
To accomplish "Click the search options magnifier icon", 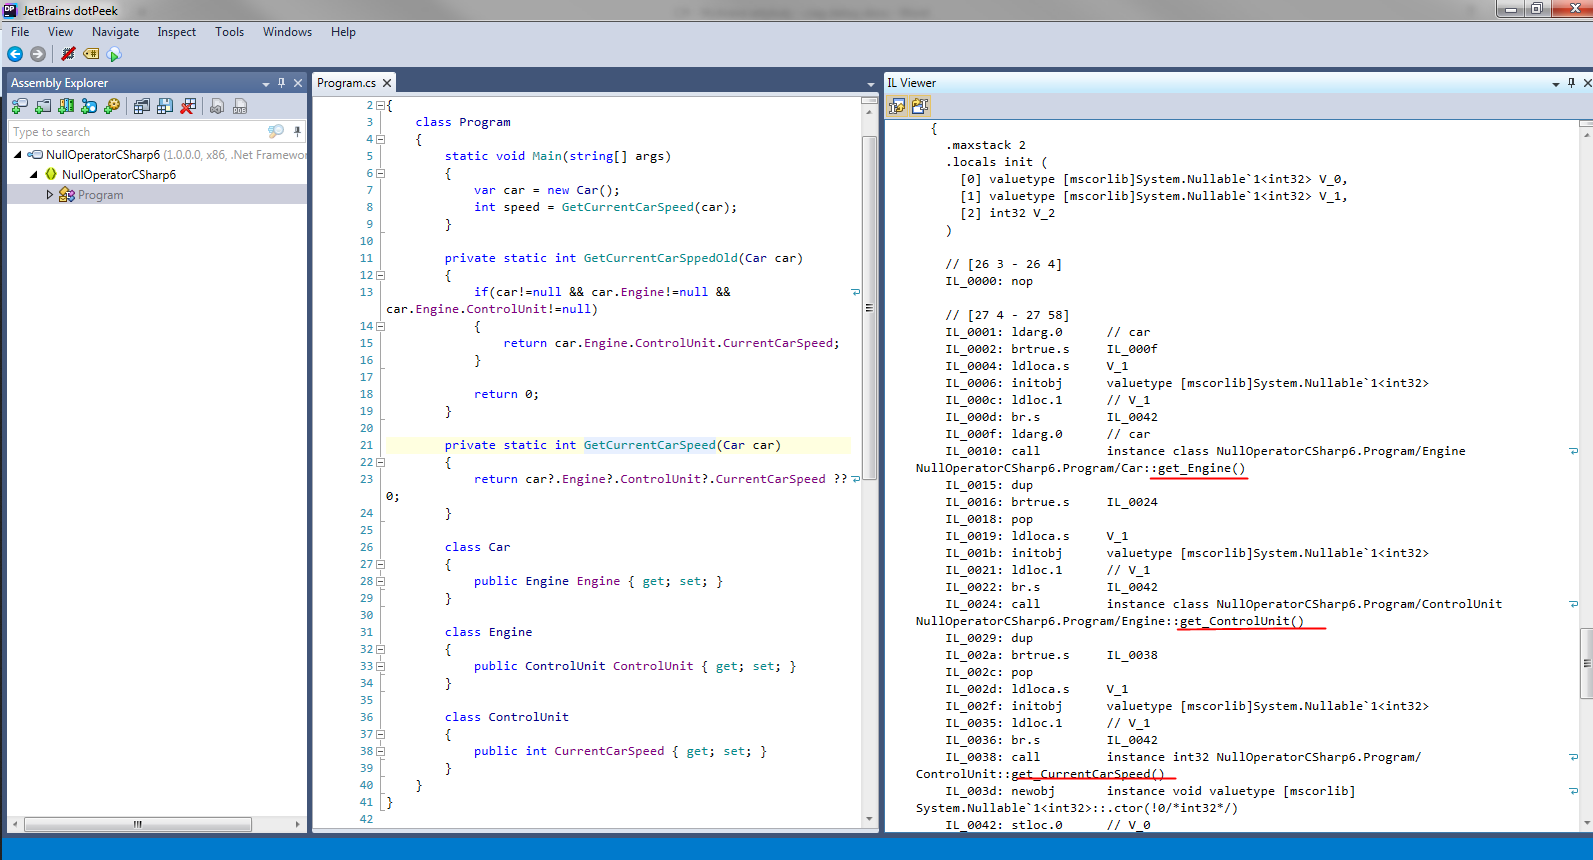I will click(x=276, y=131).
